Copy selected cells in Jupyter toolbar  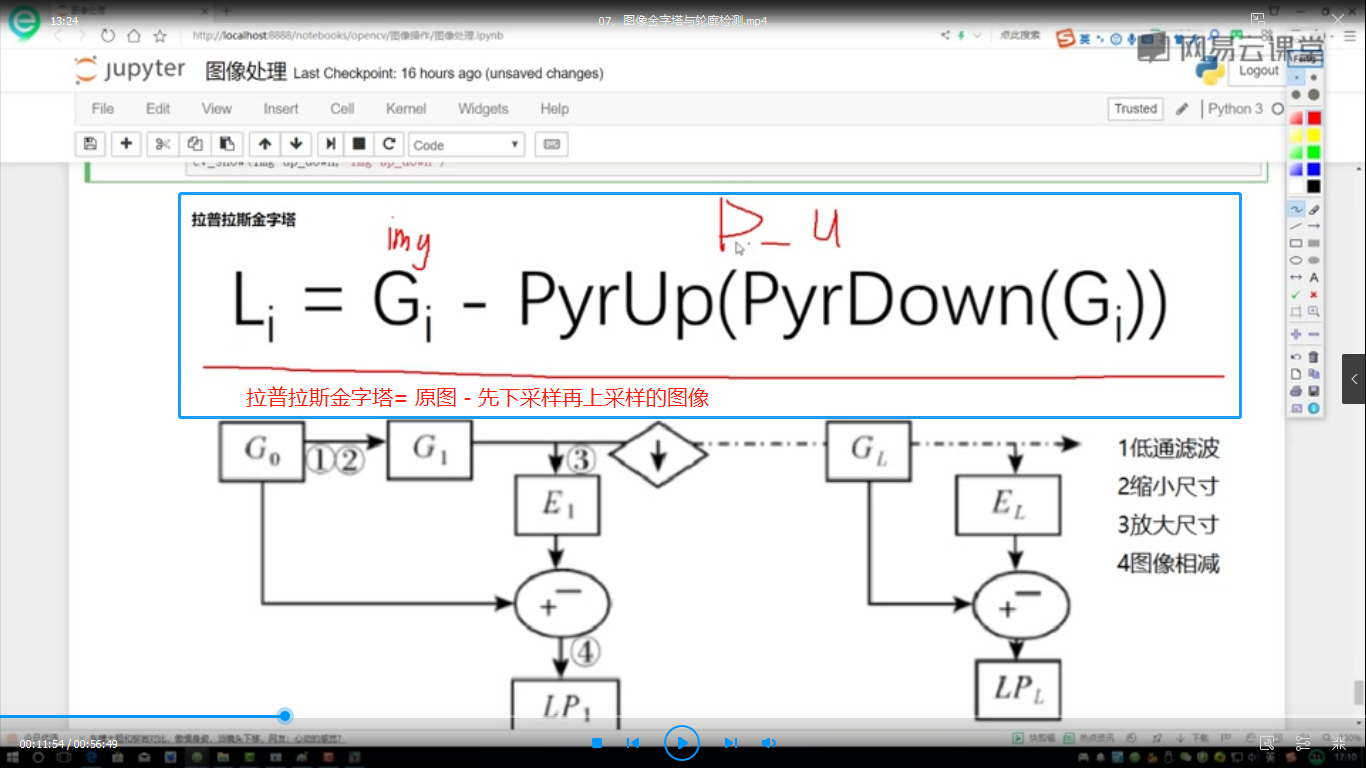pos(195,144)
